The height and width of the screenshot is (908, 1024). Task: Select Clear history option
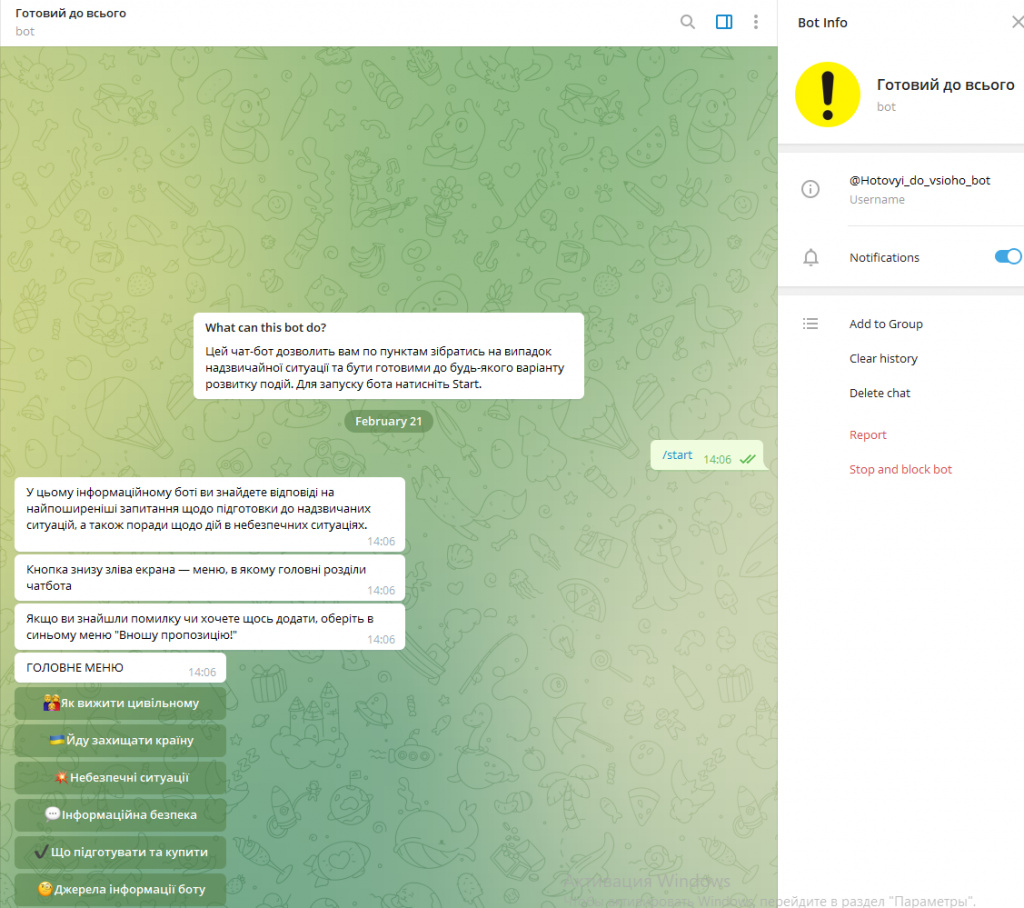[x=883, y=359]
